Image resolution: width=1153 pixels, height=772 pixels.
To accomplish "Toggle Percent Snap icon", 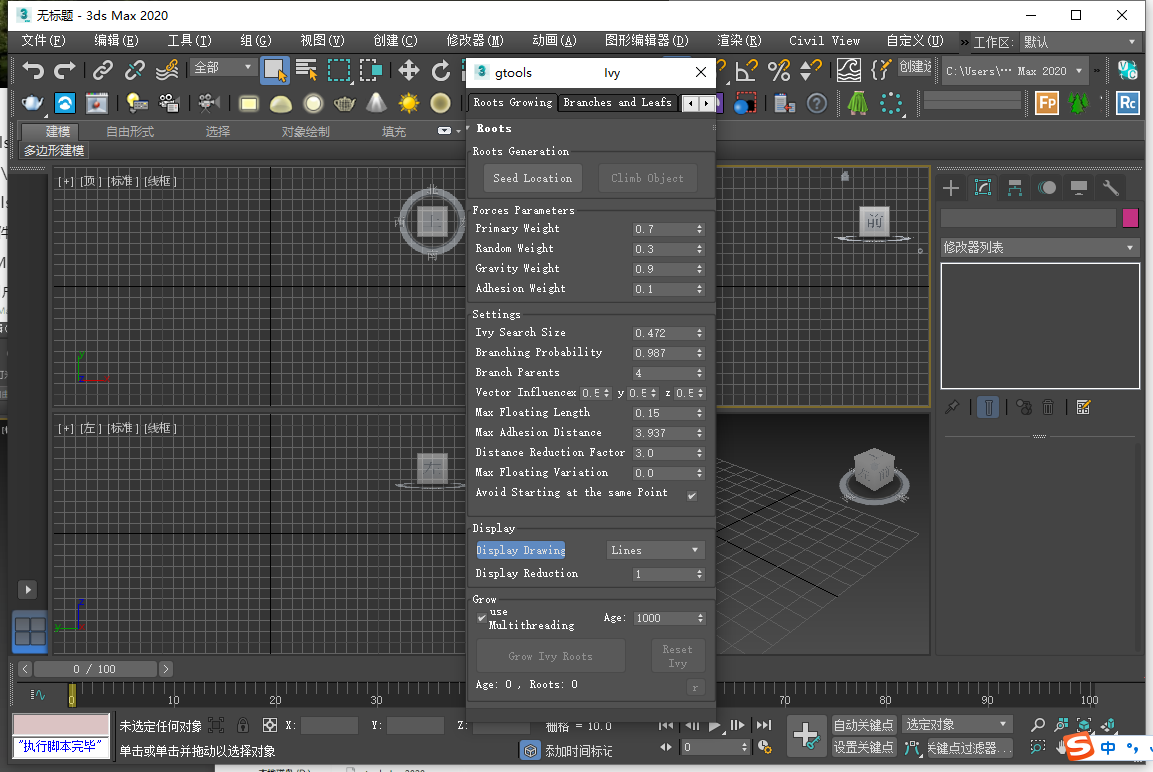I will [779, 71].
